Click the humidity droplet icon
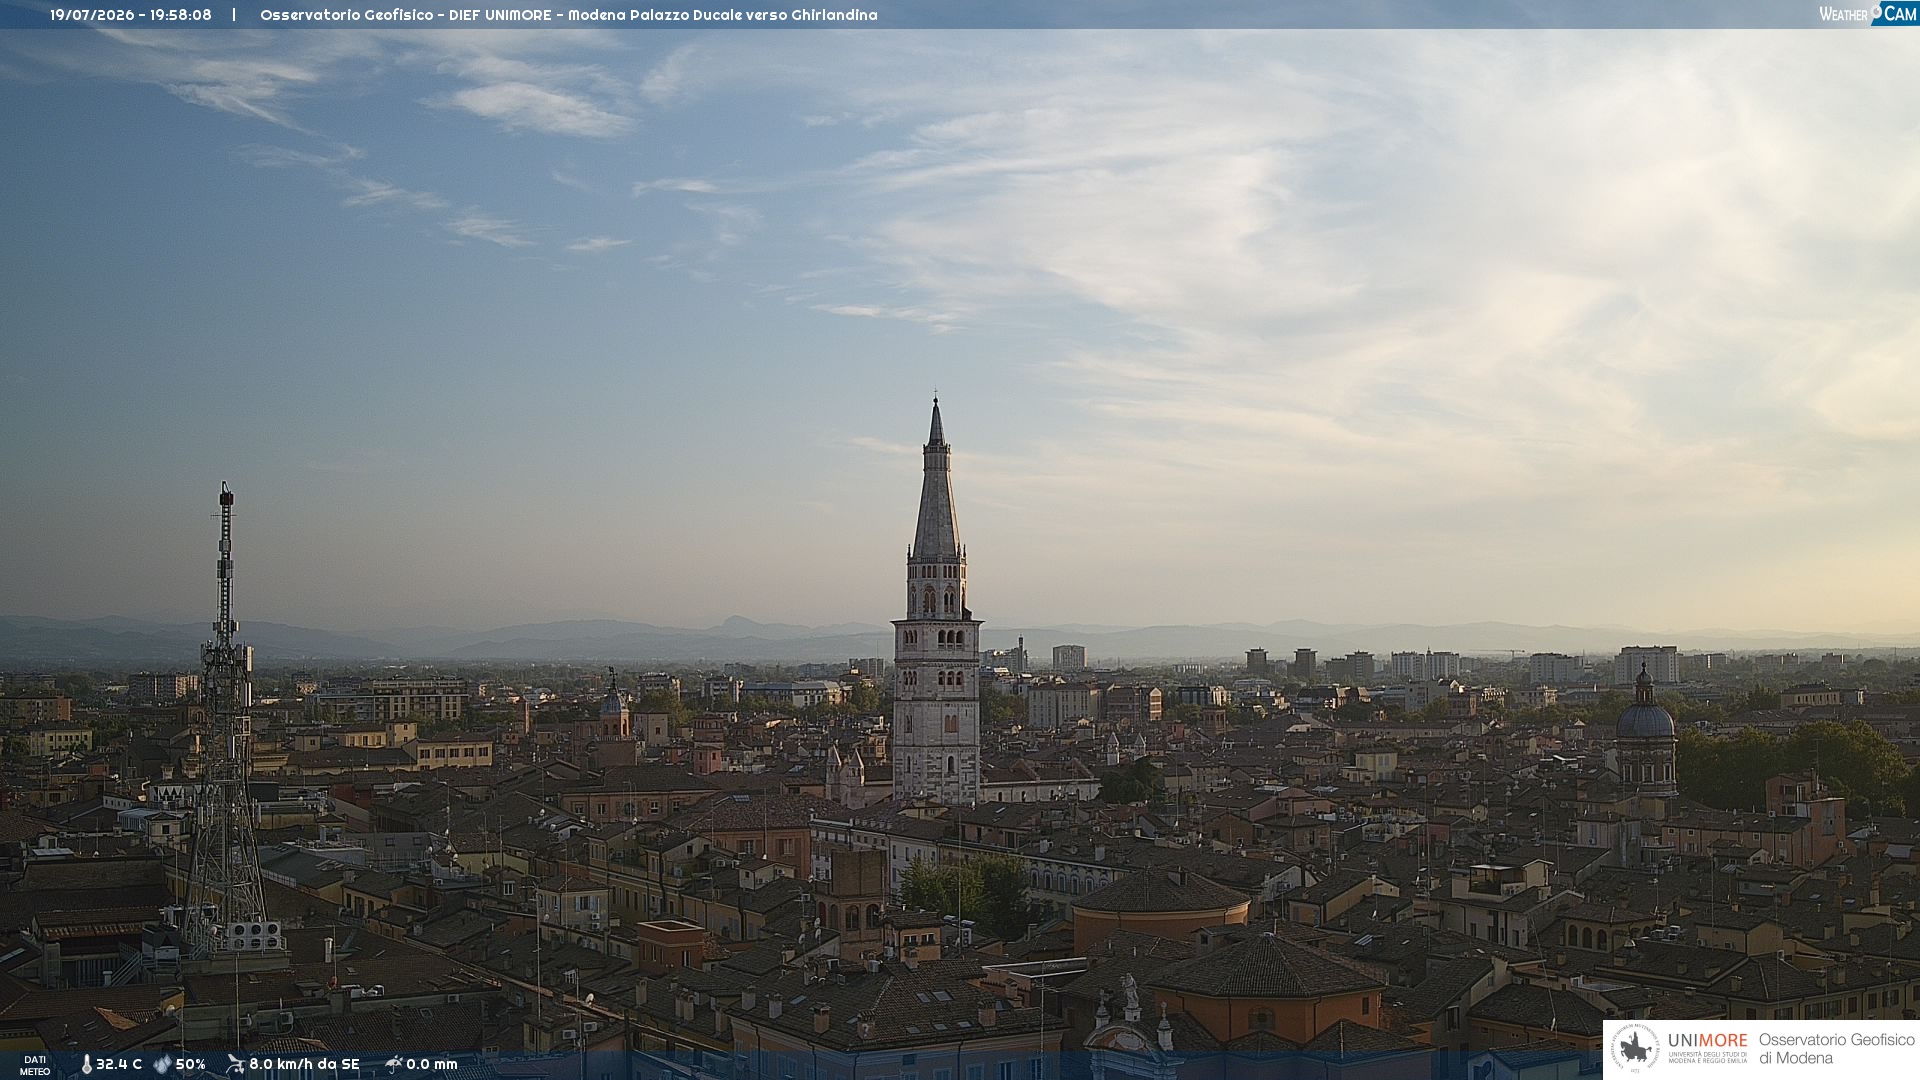 pos(162,1064)
